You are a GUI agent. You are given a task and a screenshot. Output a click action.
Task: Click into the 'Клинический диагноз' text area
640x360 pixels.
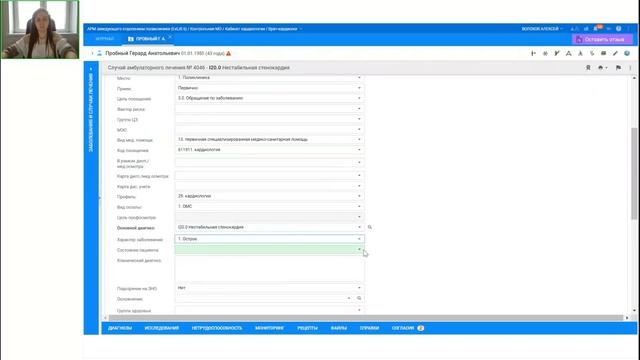coord(270,269)
